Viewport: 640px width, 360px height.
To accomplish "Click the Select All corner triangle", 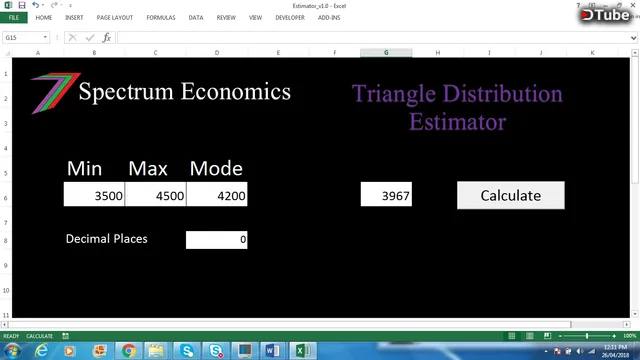I will point(7,53).
